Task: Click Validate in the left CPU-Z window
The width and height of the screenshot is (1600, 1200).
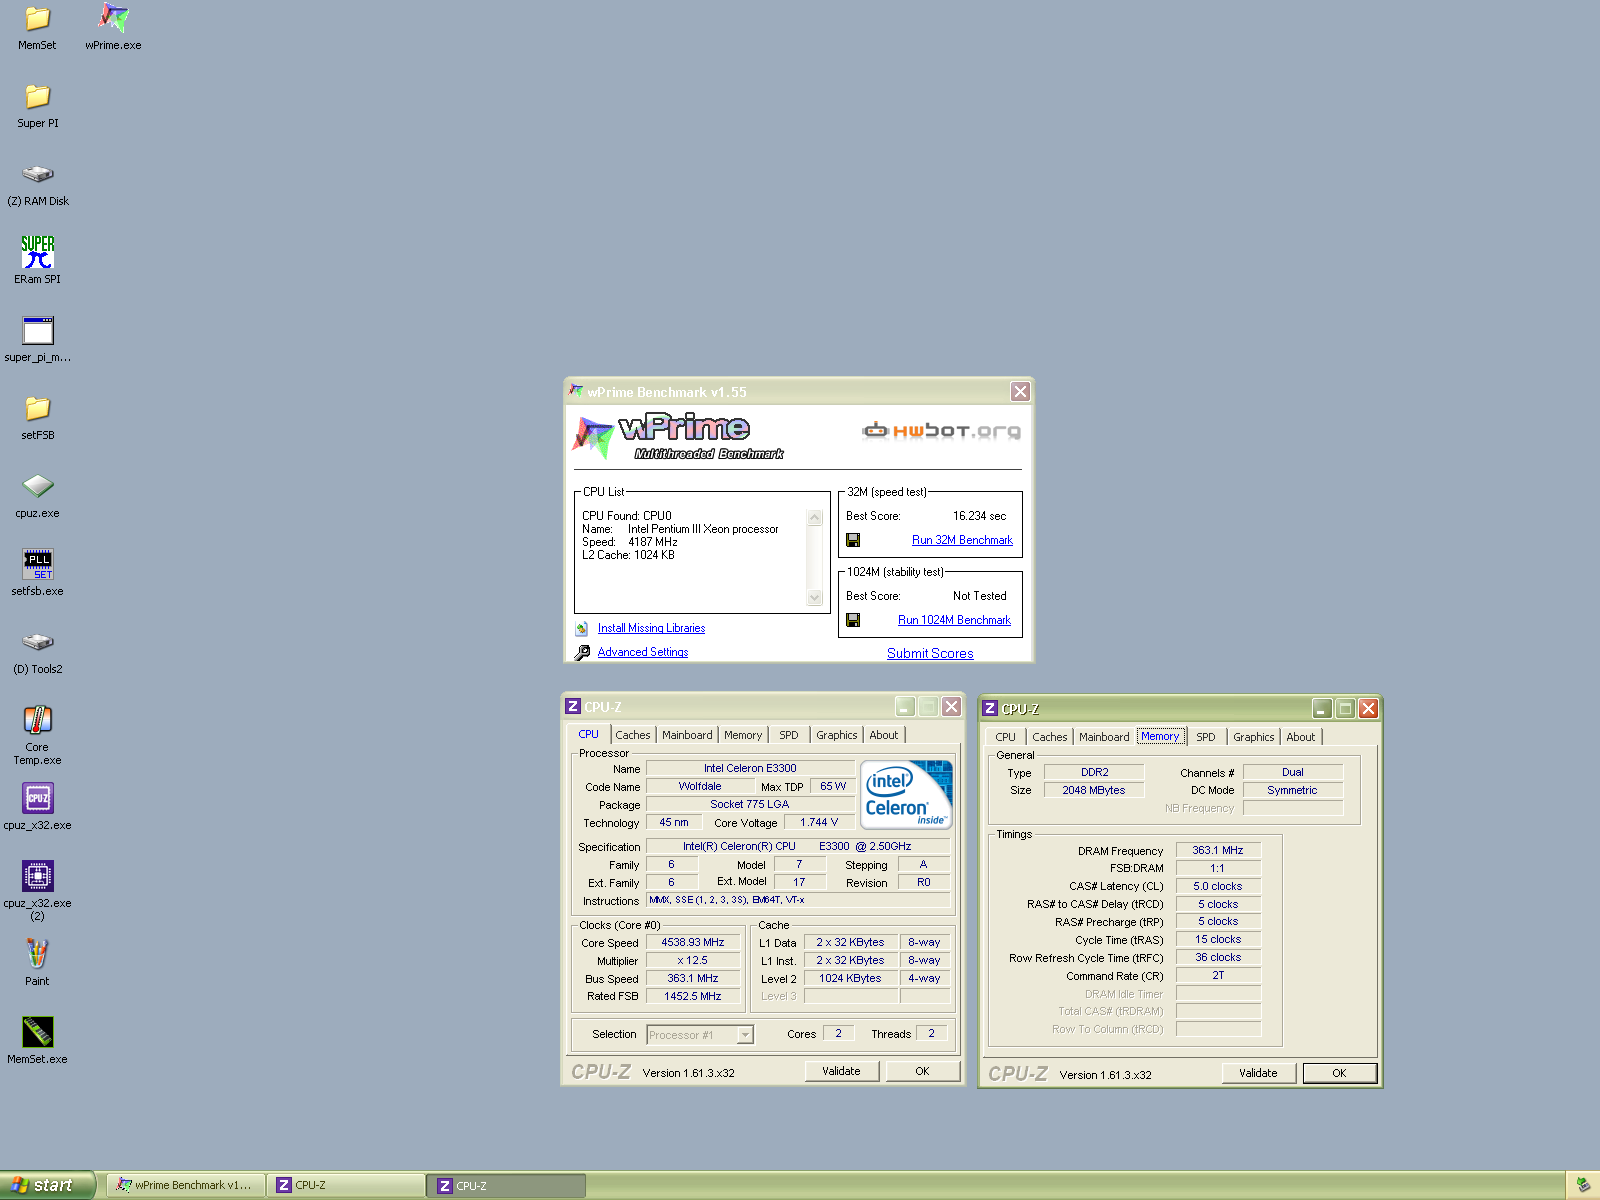Action: [x=841, y=1071]
